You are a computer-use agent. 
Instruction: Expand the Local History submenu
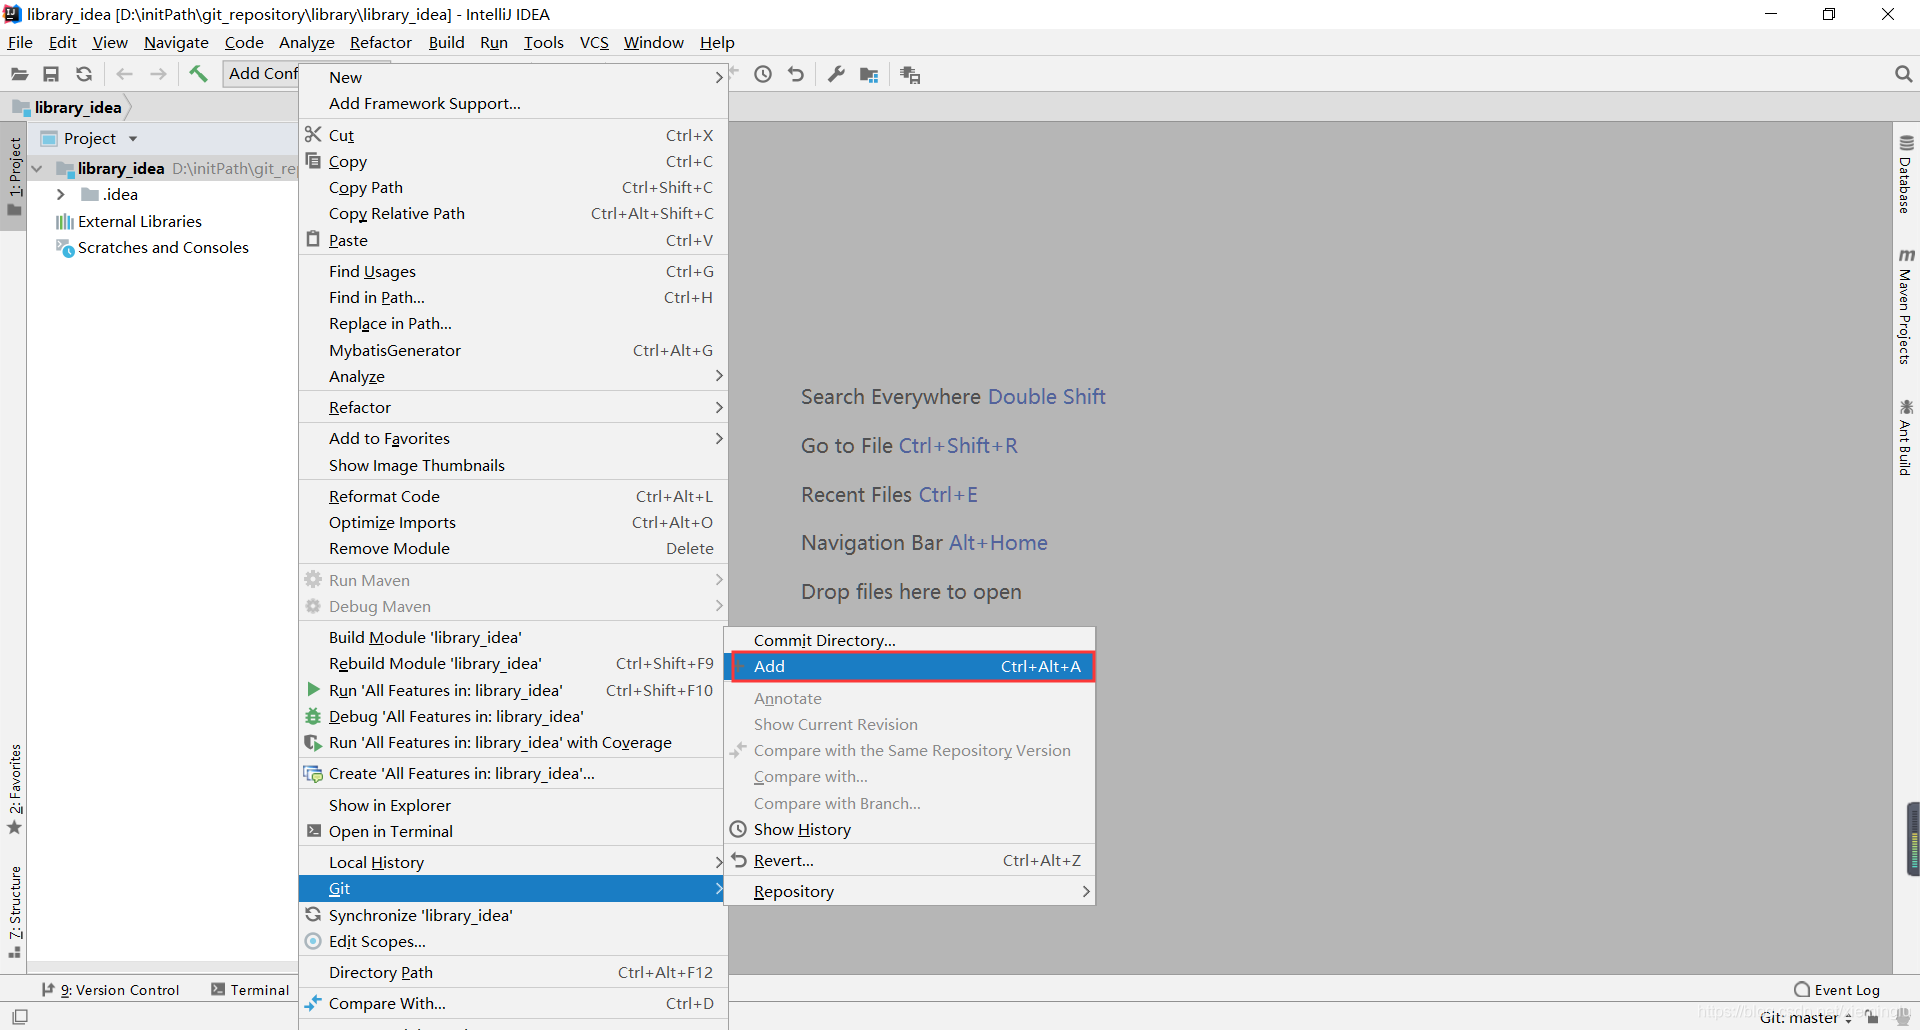pos(513,862)
